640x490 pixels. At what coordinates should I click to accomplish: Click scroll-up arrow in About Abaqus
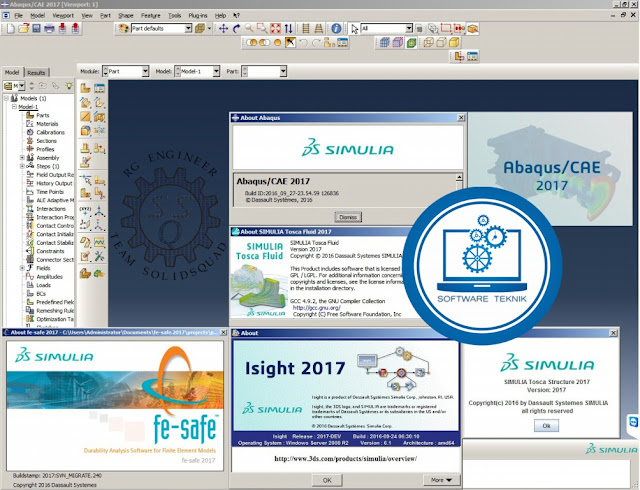tap(459, 177)
